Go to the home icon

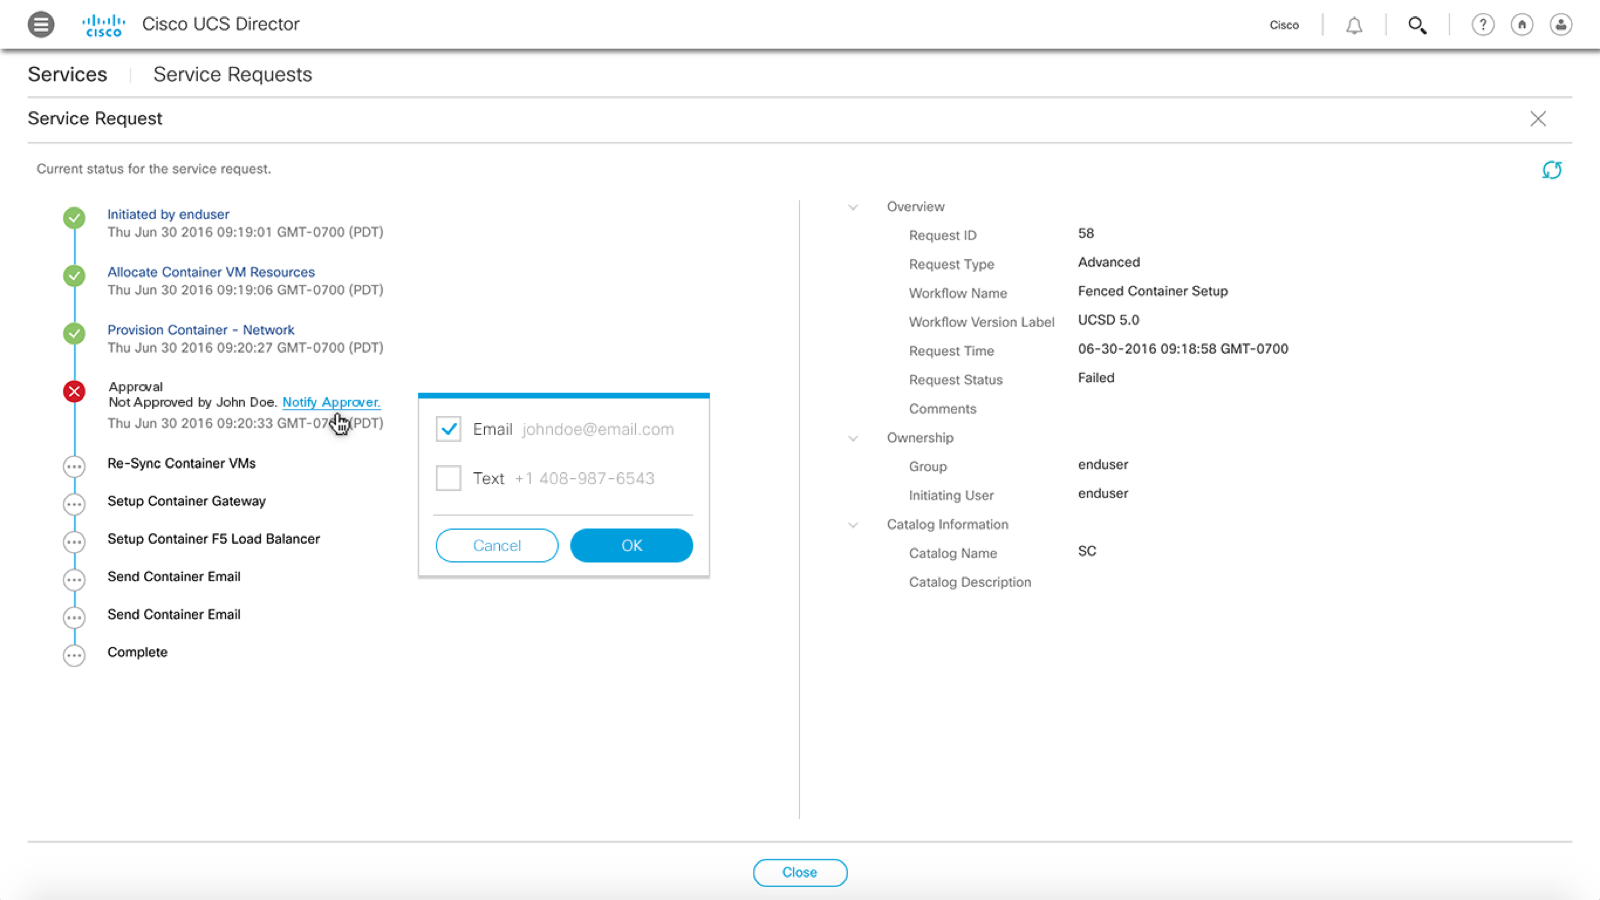coord(1522,25)
